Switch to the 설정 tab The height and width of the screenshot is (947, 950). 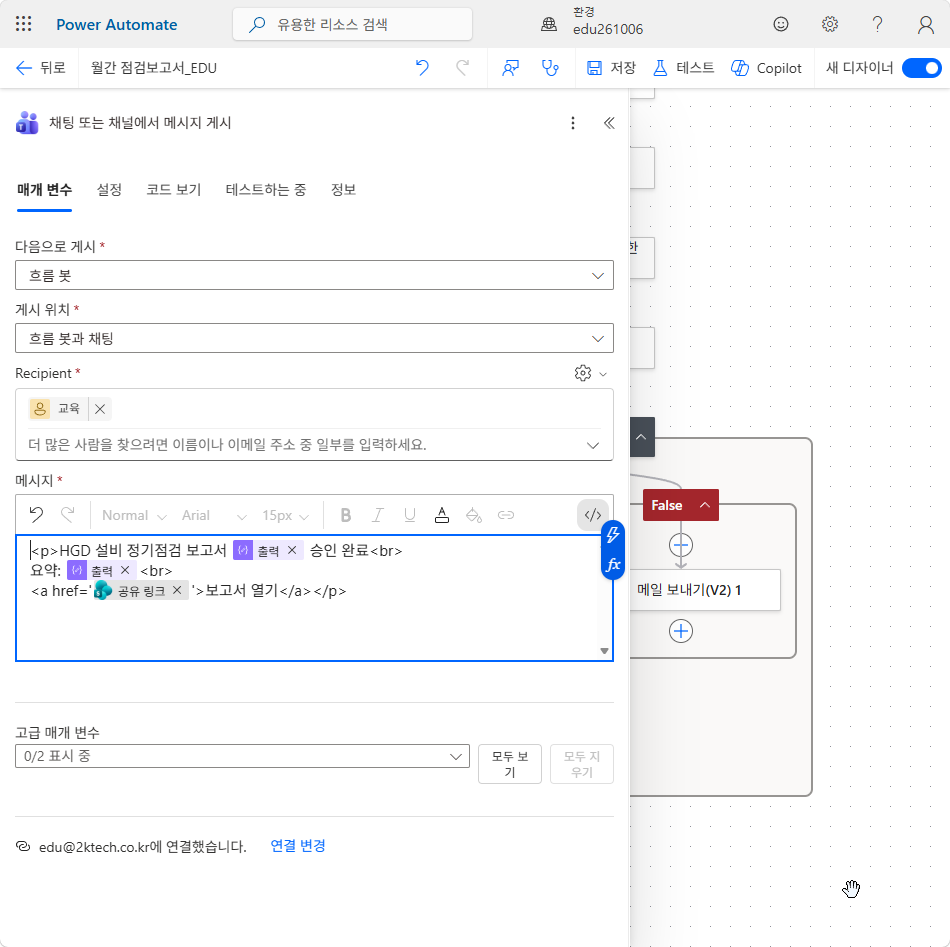pyautogui.click(x=109, y=190)
